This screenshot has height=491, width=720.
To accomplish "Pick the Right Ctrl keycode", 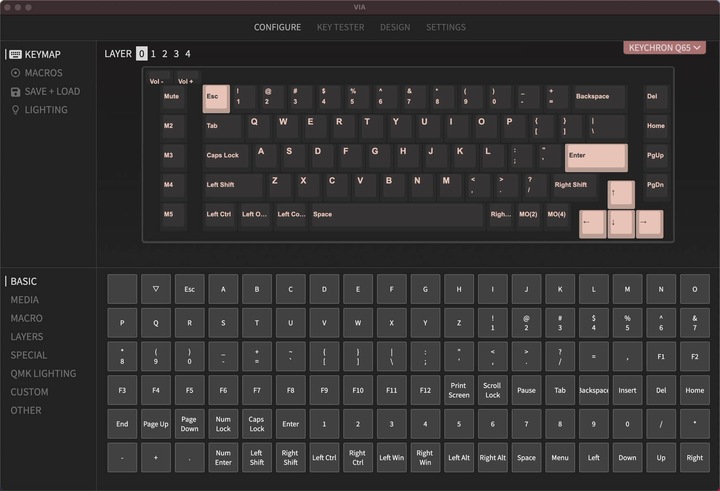I will [358, 457].
